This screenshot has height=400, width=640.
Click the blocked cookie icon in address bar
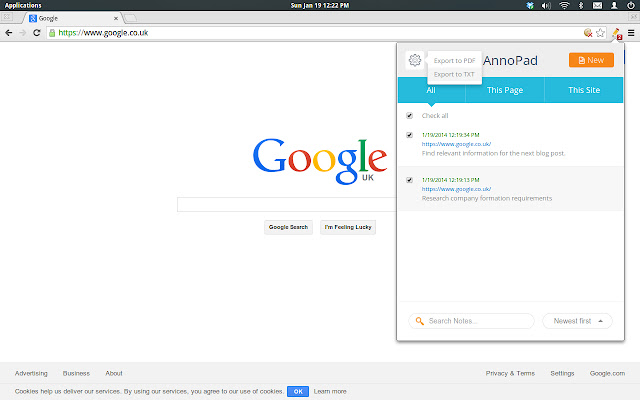tap(588, 33)
